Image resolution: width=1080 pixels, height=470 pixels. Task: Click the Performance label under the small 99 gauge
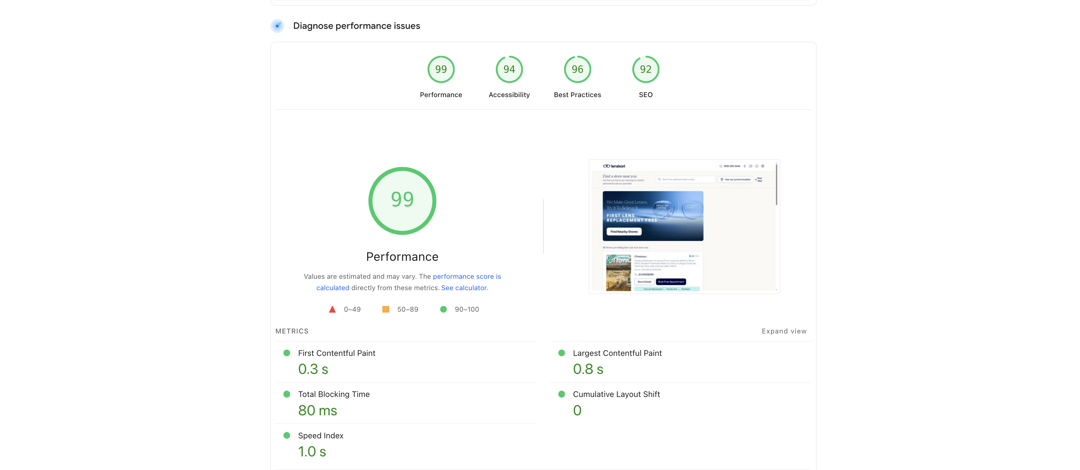pos(441,95)
